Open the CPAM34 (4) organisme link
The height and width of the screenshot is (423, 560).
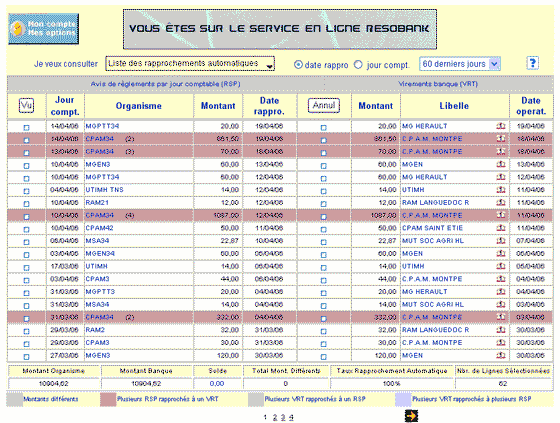point(110,215)
